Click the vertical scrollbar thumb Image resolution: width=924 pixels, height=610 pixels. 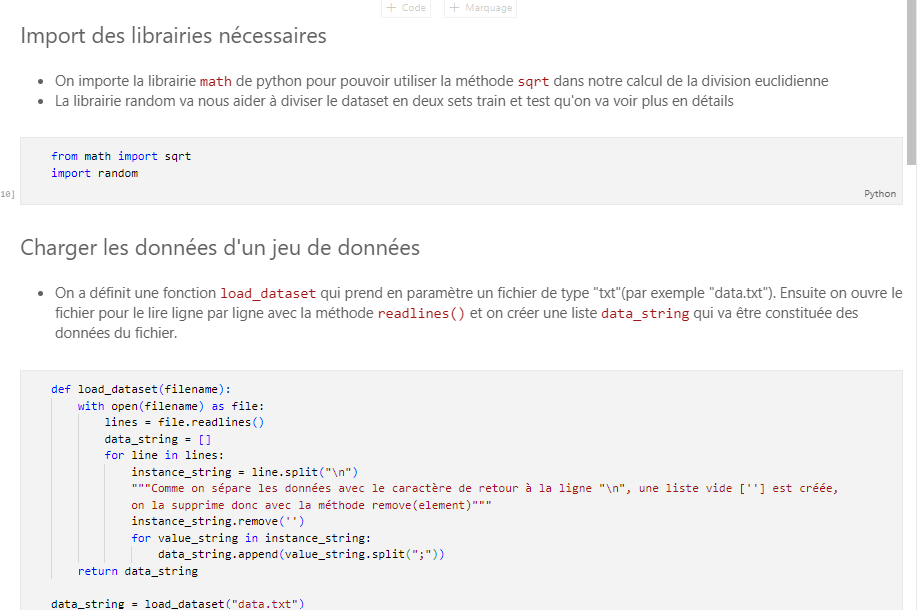(912, 83)
